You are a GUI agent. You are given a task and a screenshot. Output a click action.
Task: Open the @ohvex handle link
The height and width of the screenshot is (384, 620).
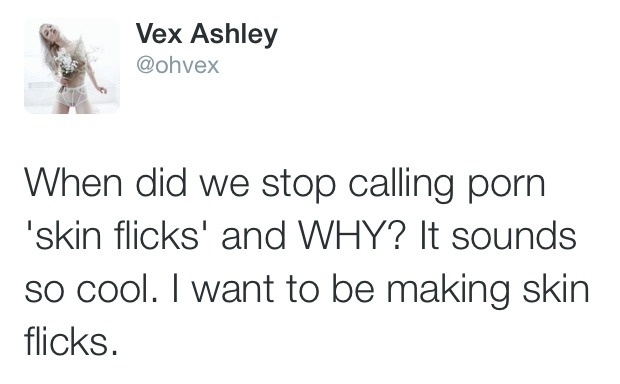click(178, 66)
